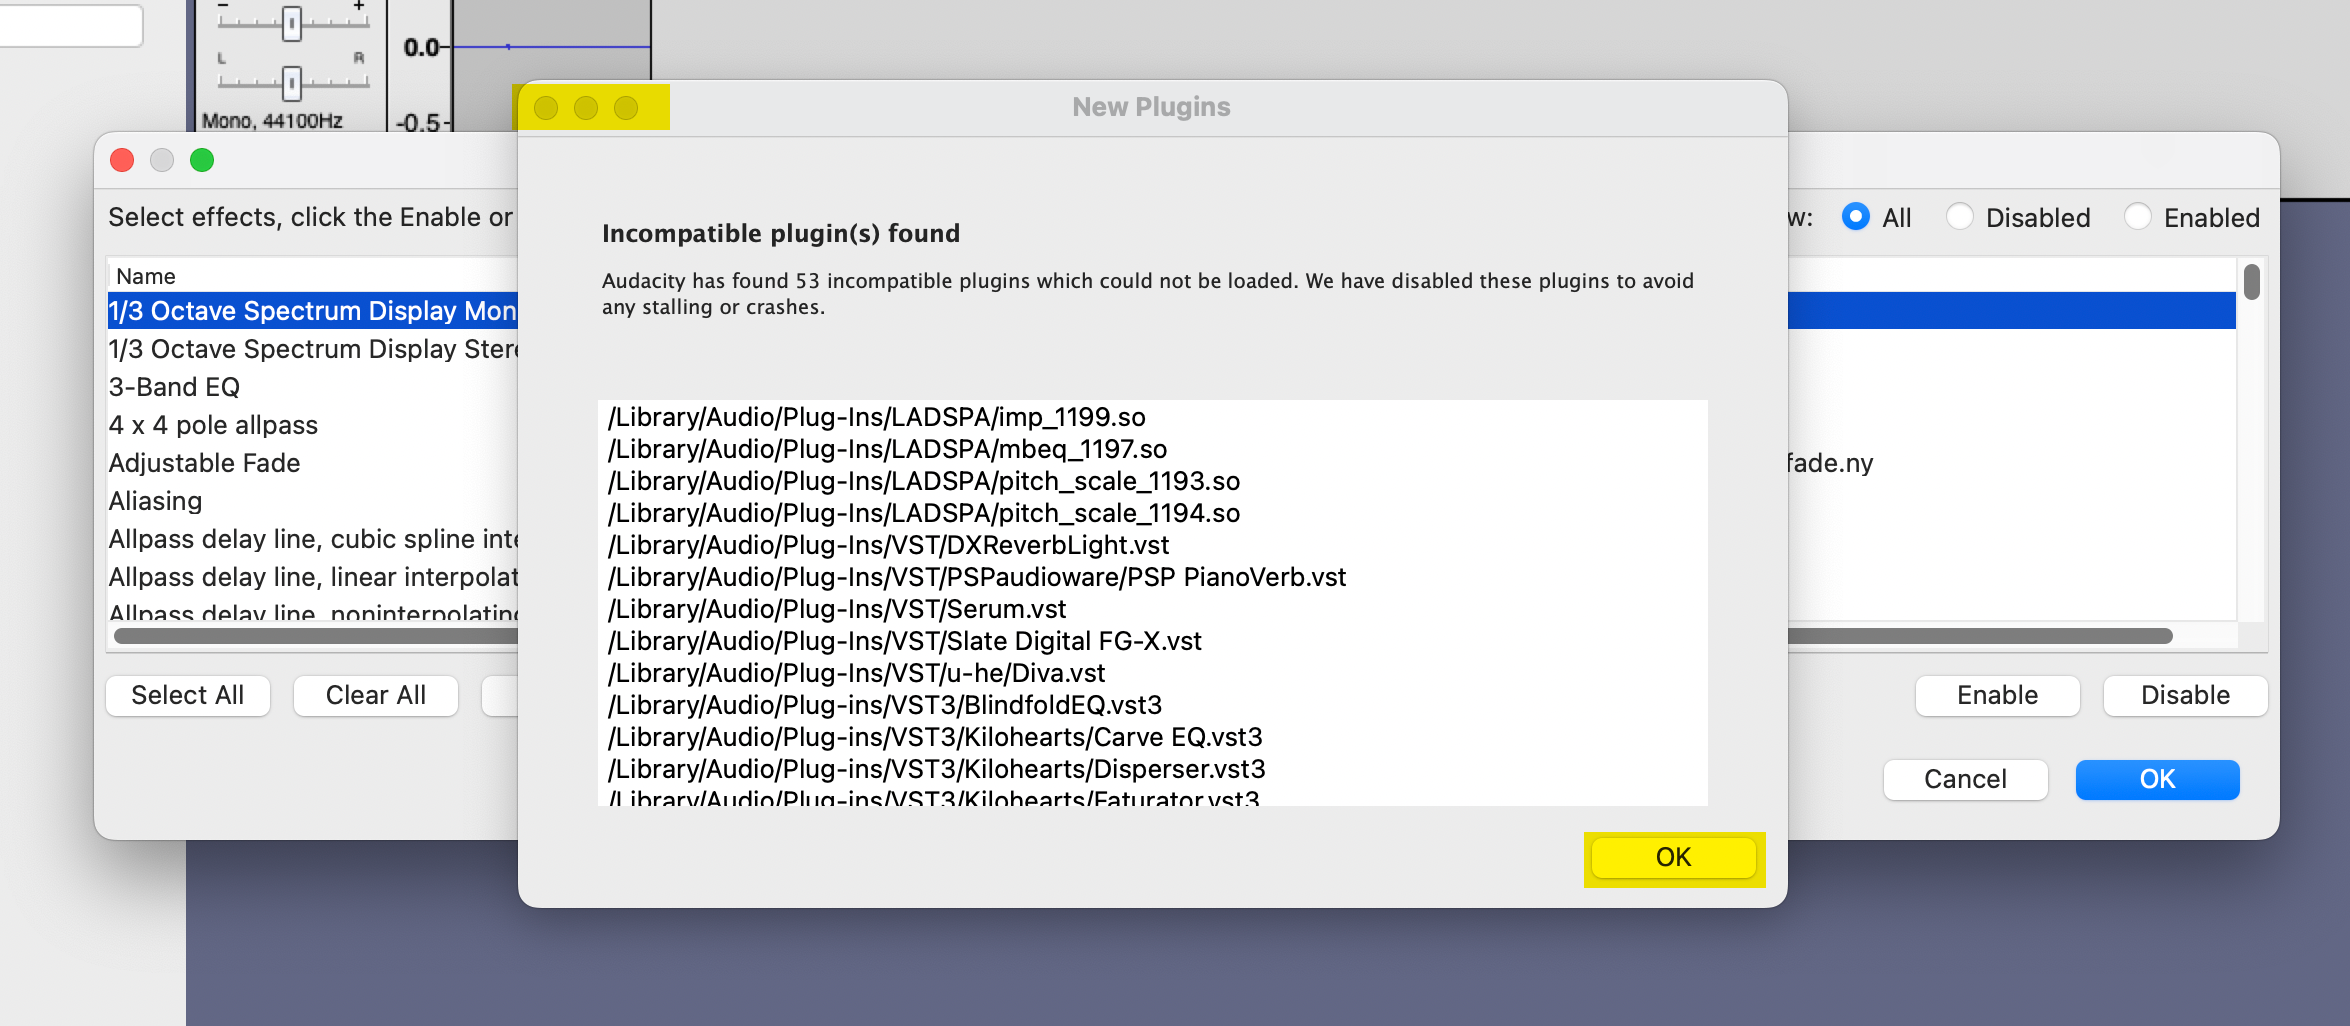Select the All radio button

click(x=1856, y=217)
